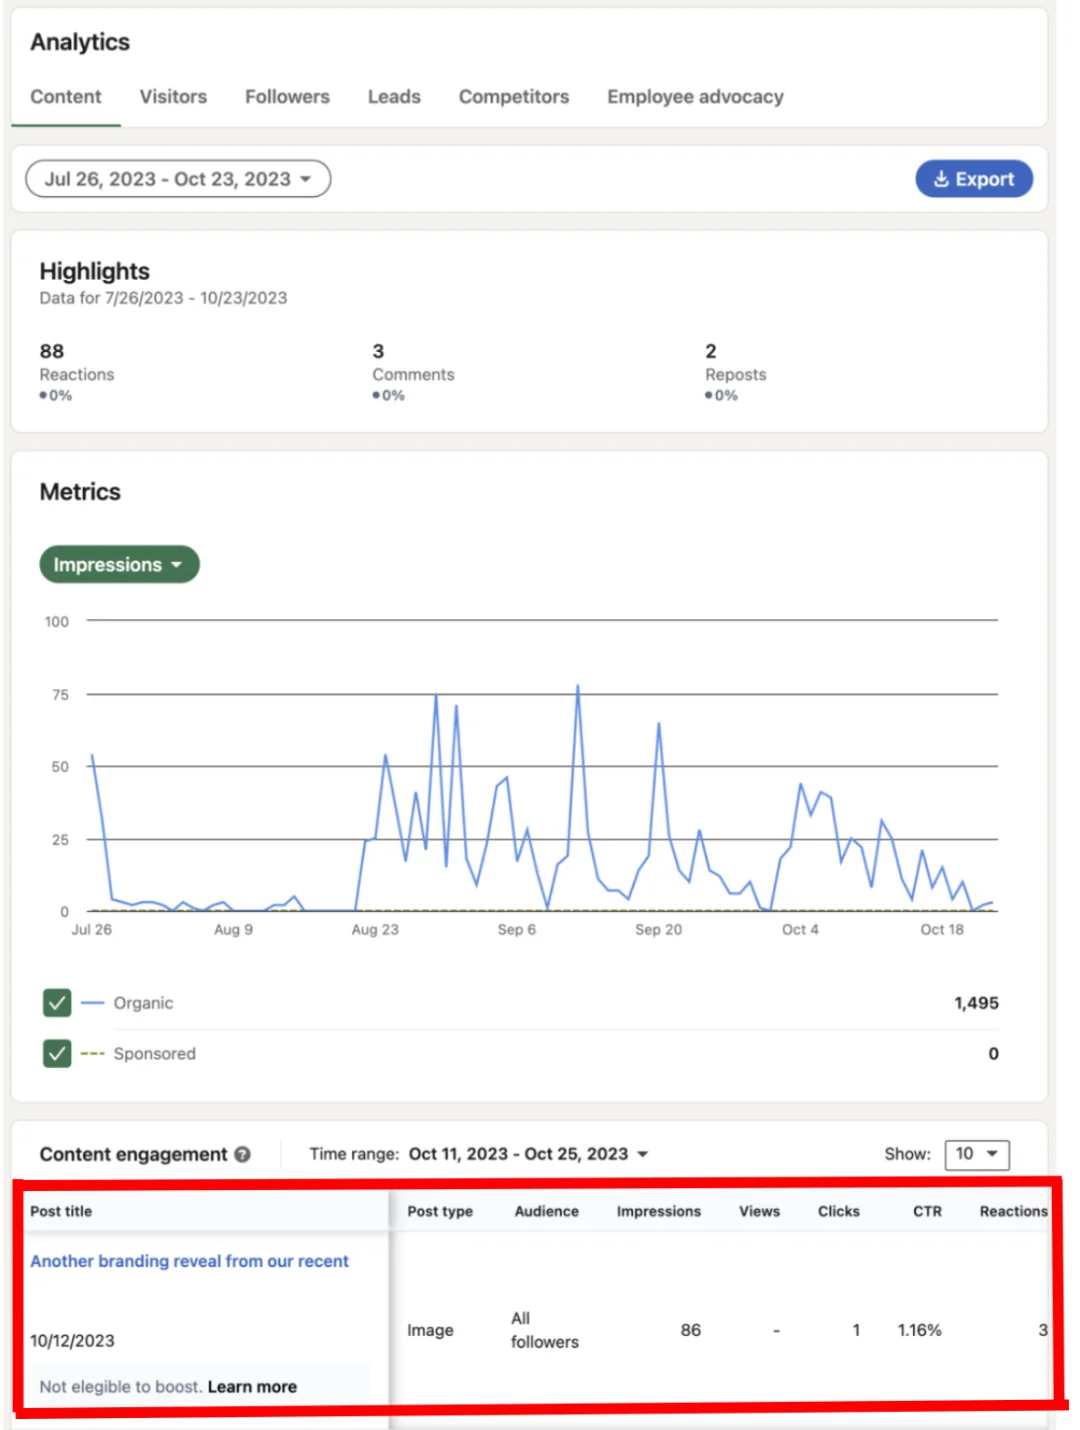
Task: Click the Audience column header
Action: tap(546, 1211)
